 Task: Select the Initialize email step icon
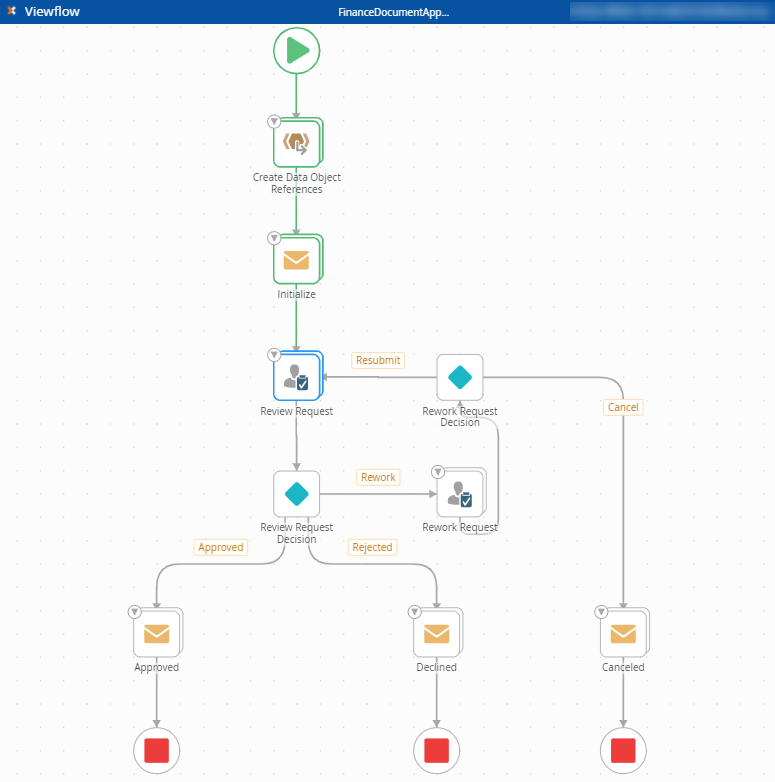pyautogui.click(x=296, y=261)
